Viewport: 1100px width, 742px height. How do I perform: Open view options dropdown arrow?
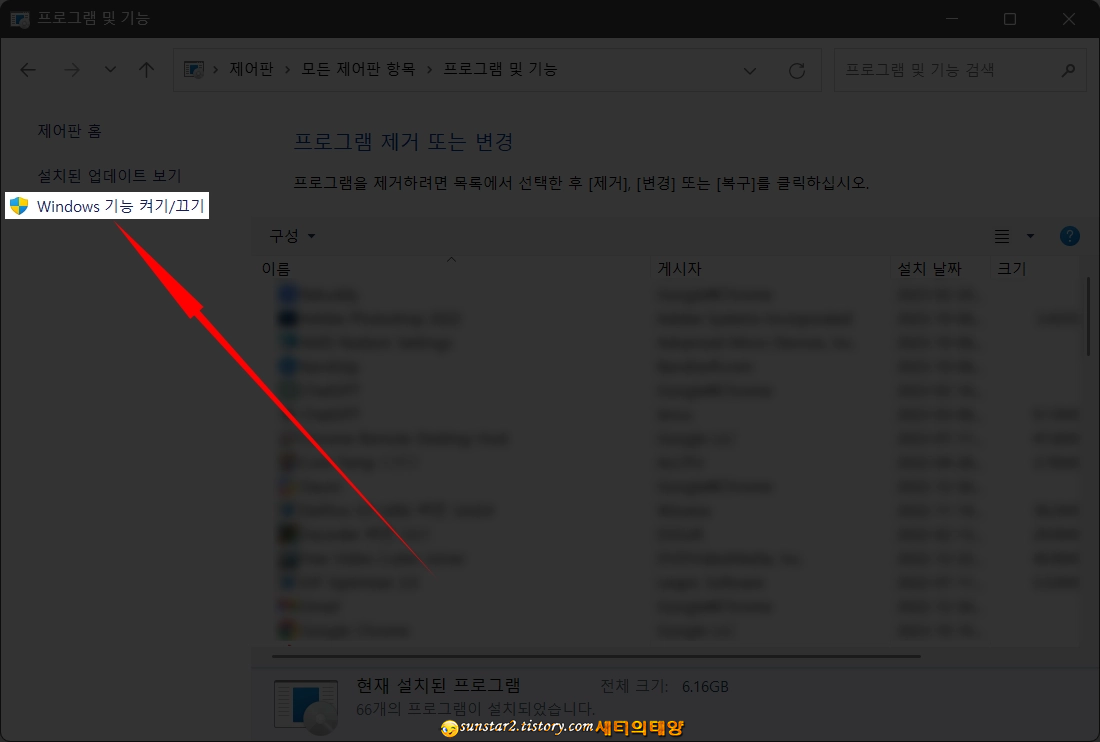tap(1031, 236)
